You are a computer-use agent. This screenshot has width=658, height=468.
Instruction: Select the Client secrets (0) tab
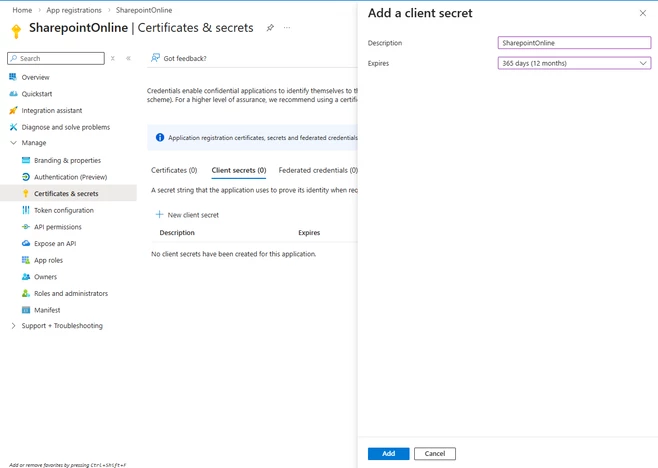(x=239, y=170)
